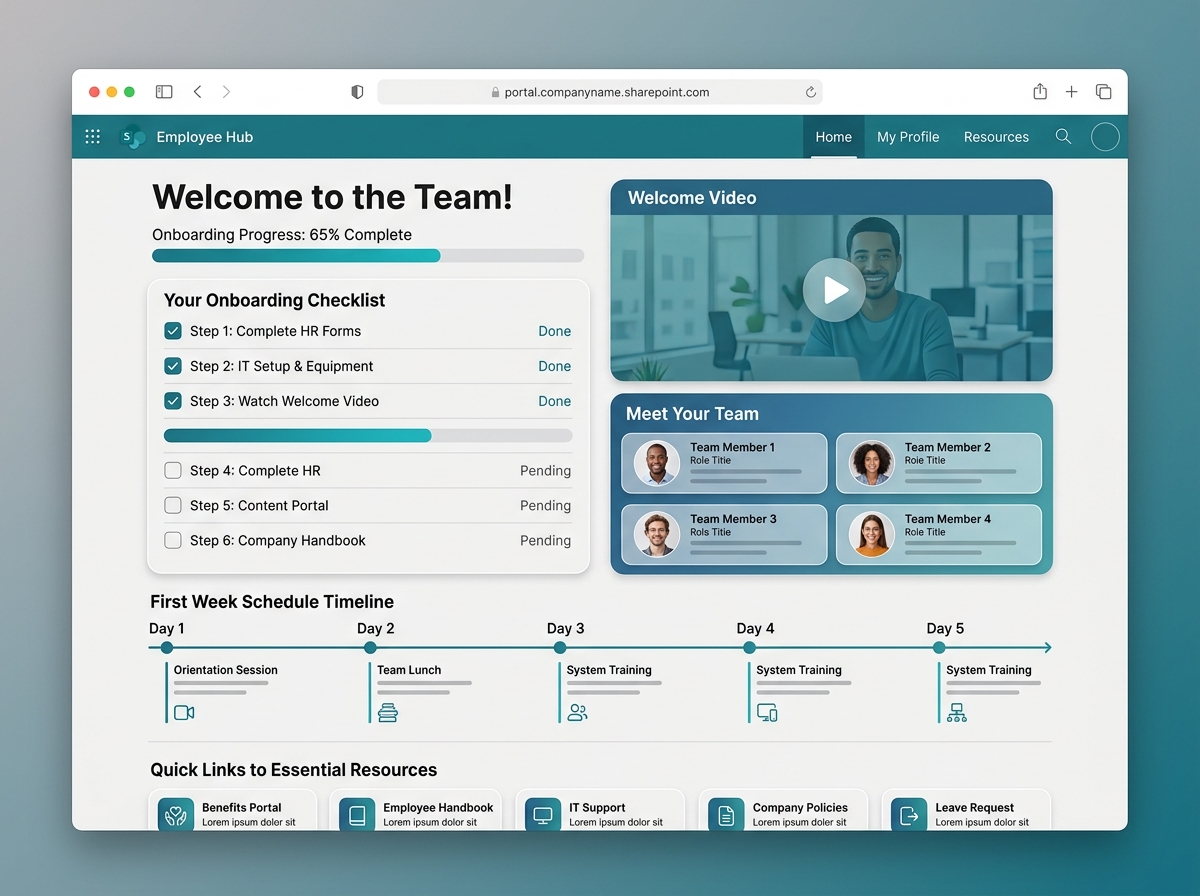
Task: Open the Resources tab
Action: coord(996,137)
